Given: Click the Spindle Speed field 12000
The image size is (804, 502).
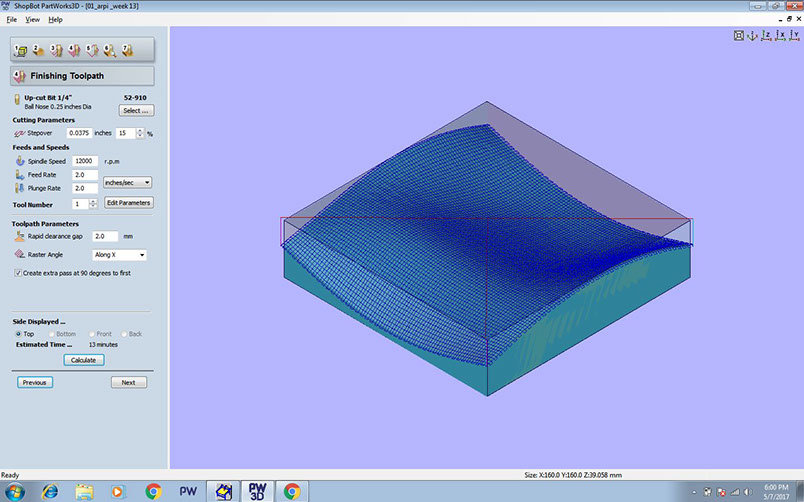Looking at the screenshot, I should pos(85,161).
